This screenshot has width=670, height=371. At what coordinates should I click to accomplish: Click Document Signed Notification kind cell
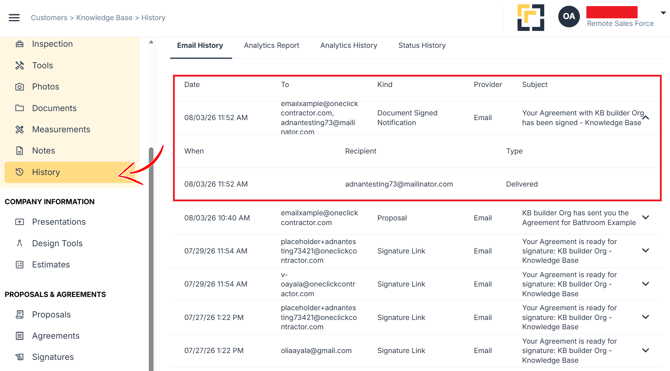click(x=407, y=118)
